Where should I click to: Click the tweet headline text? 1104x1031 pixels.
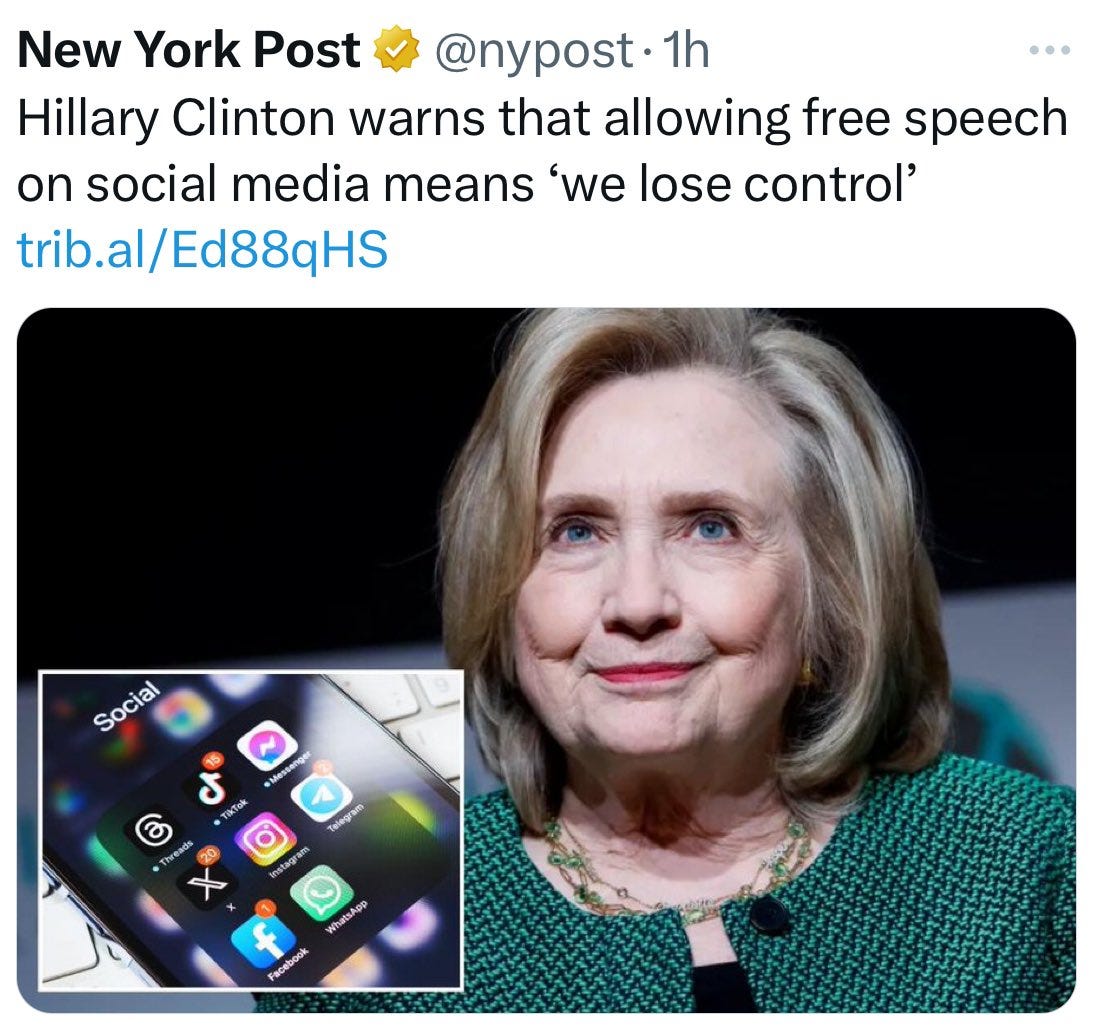pos(542,151)
